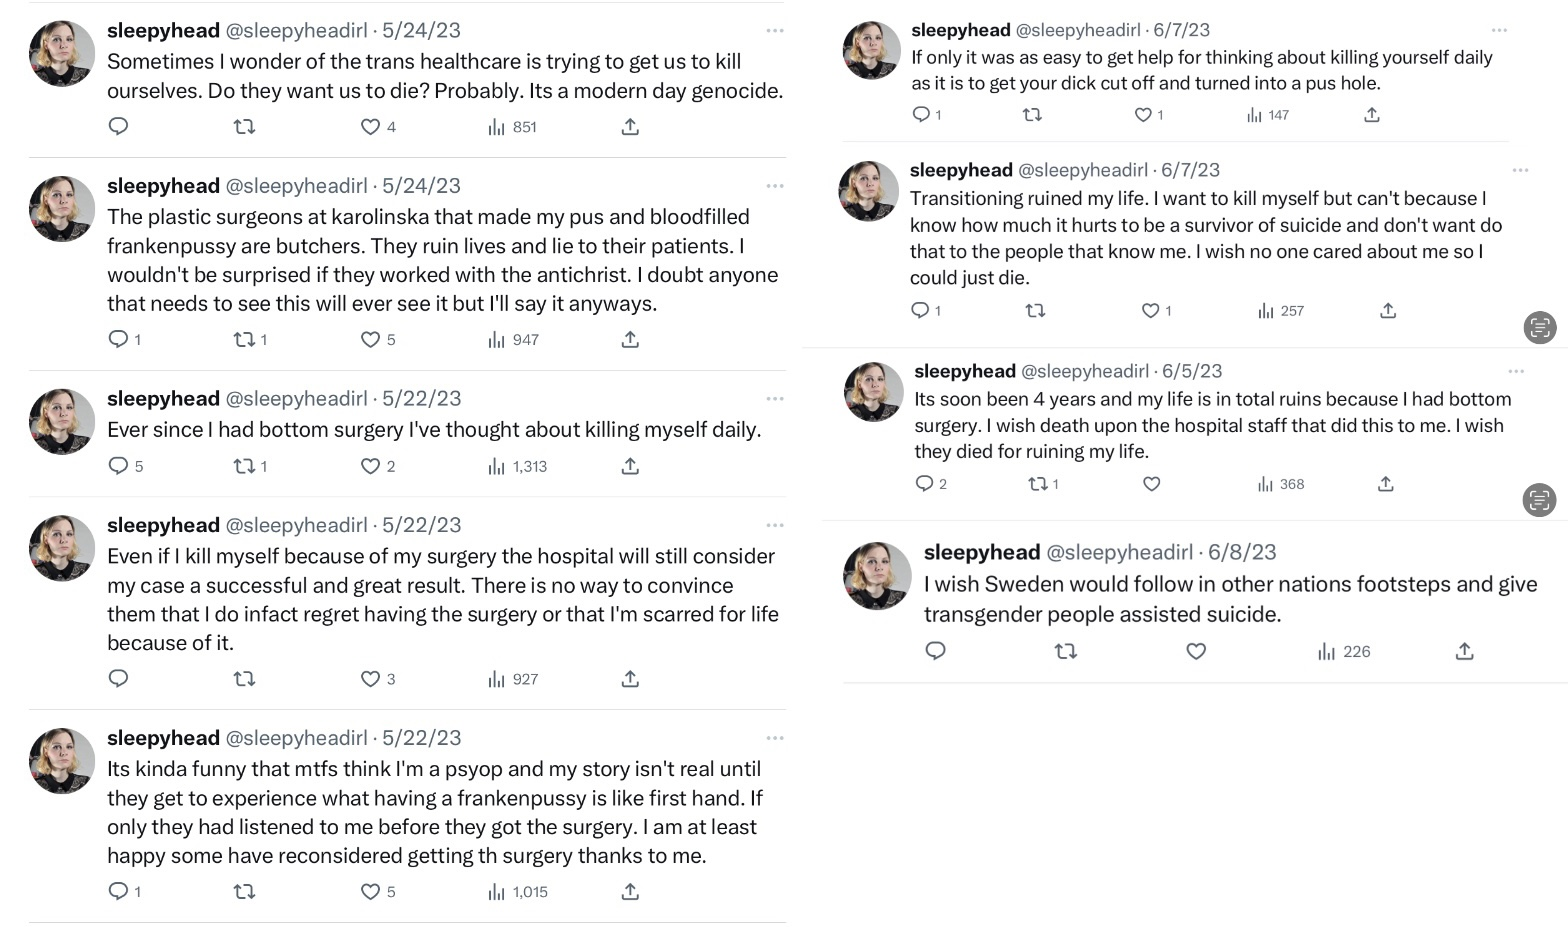Viewport: 1568px width, 927px height.
Task: Open the sleepyhead avatar on 6/8/23 tweet
Action: [877, 576]
